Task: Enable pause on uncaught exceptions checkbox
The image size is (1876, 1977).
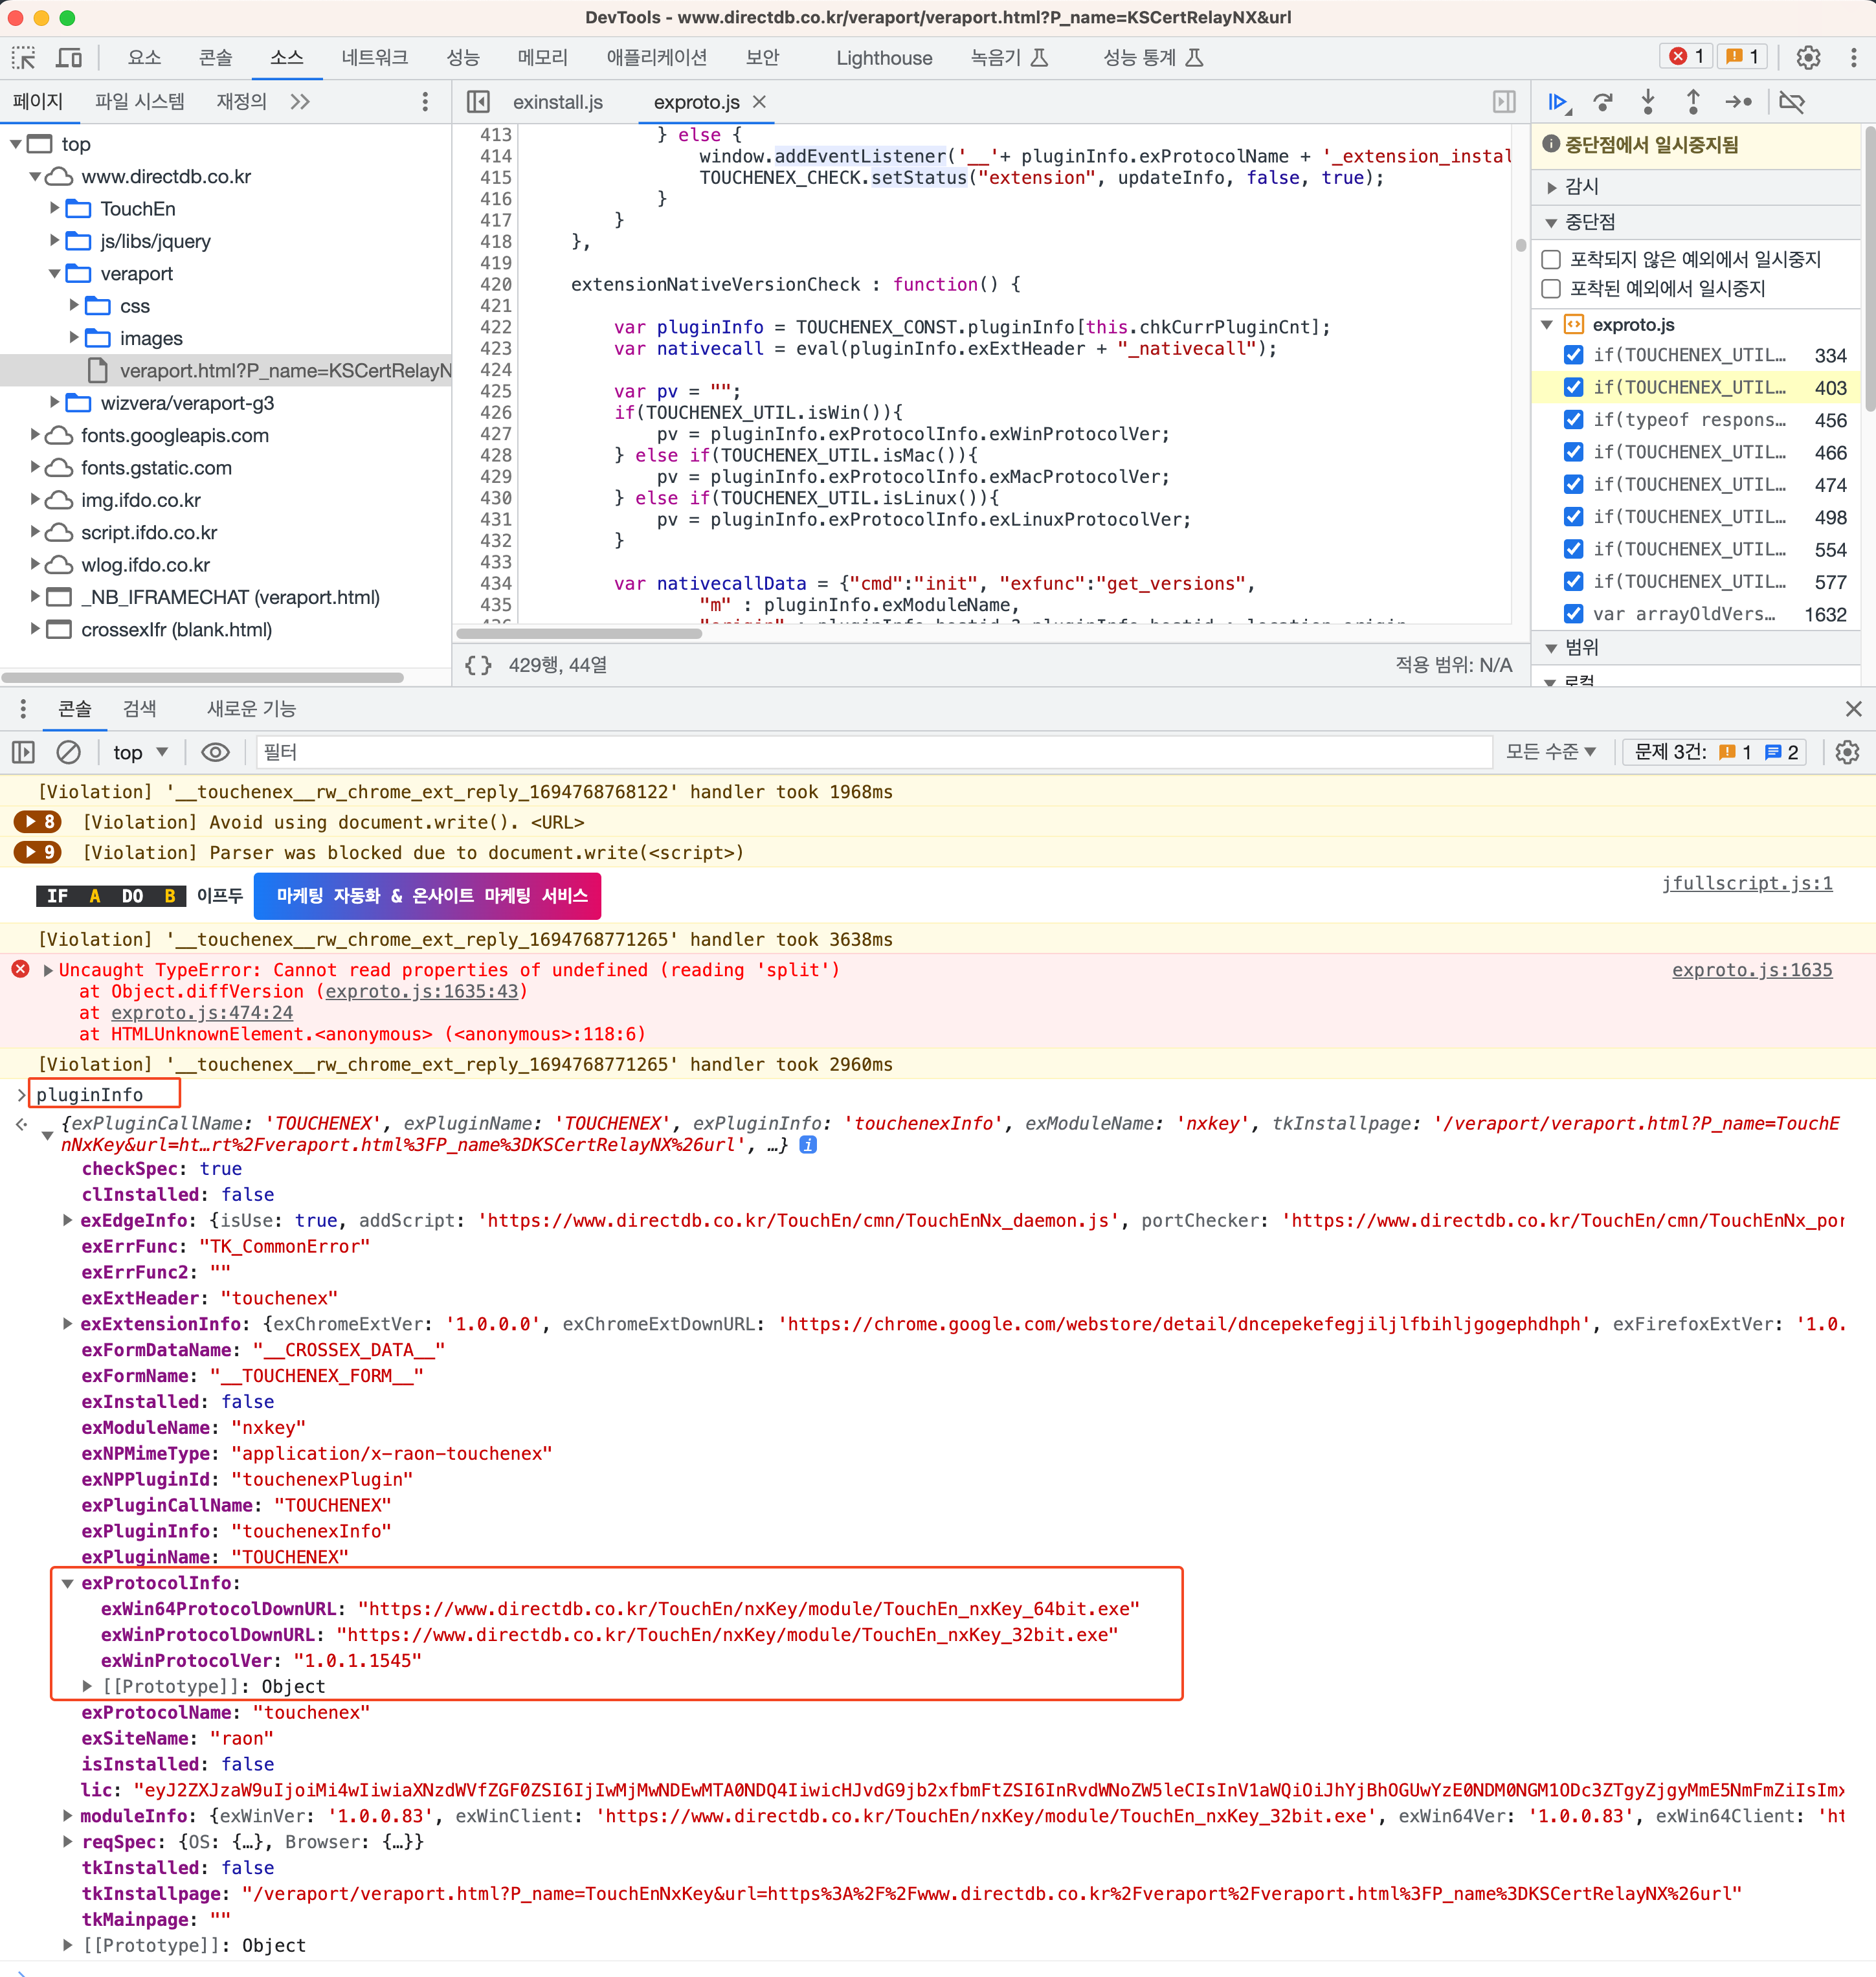Action: [x=1551, y=260]
